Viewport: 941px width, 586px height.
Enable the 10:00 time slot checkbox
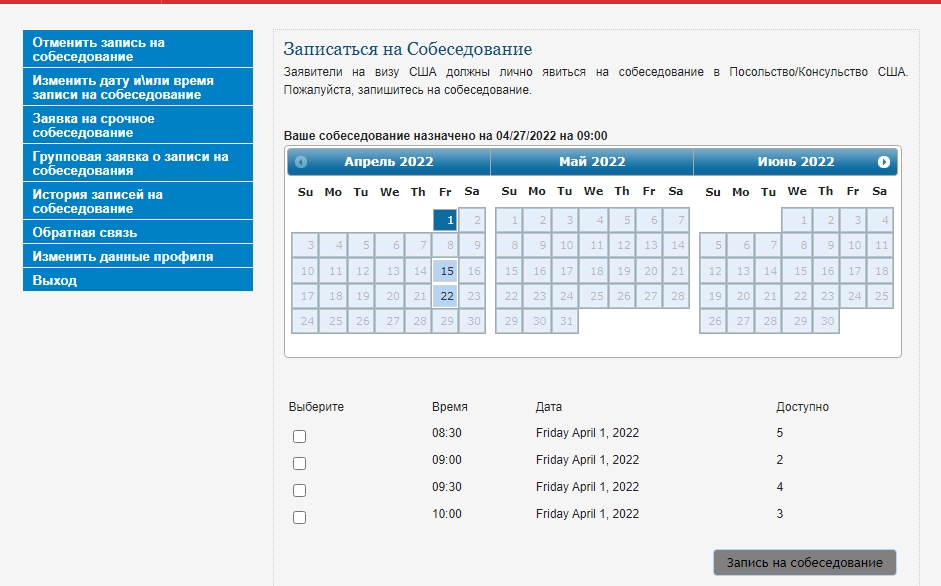299,517
